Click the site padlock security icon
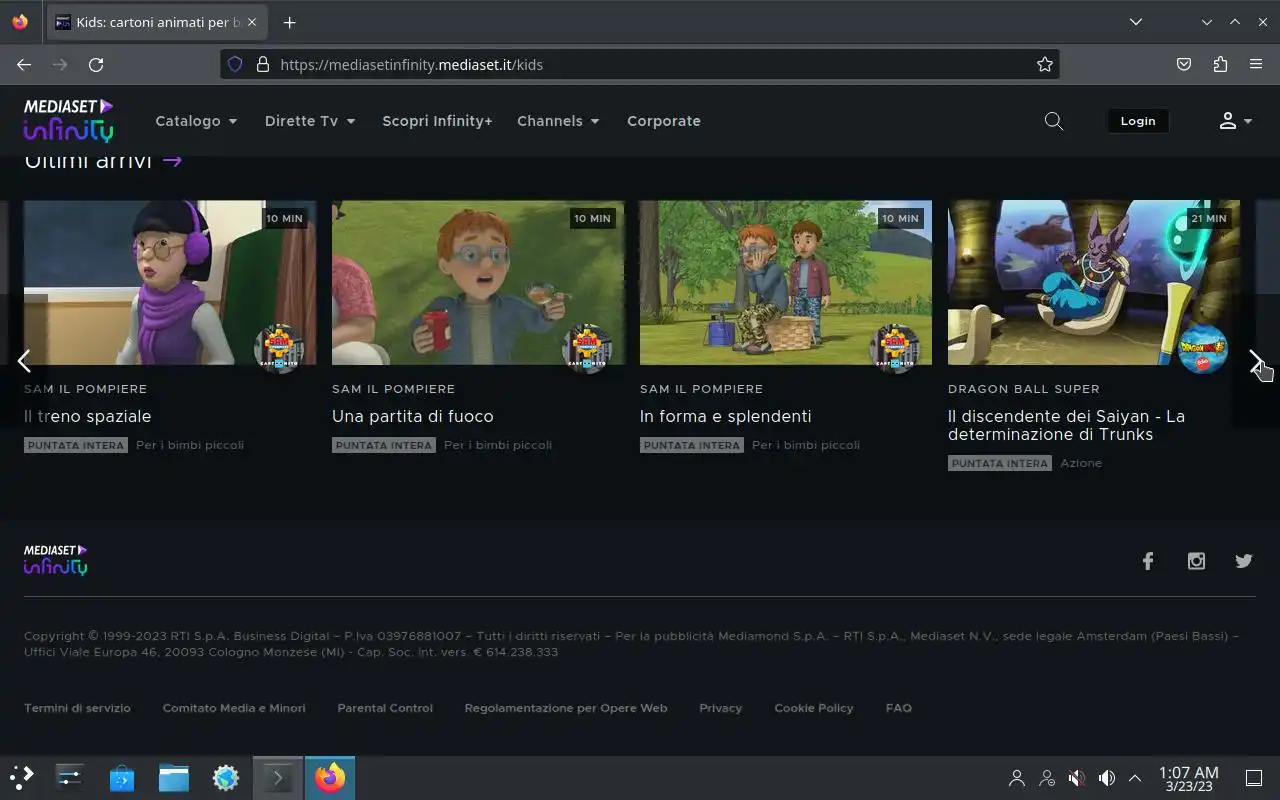The width and height of the screenshot is (1280, 800). pos(263,64)
